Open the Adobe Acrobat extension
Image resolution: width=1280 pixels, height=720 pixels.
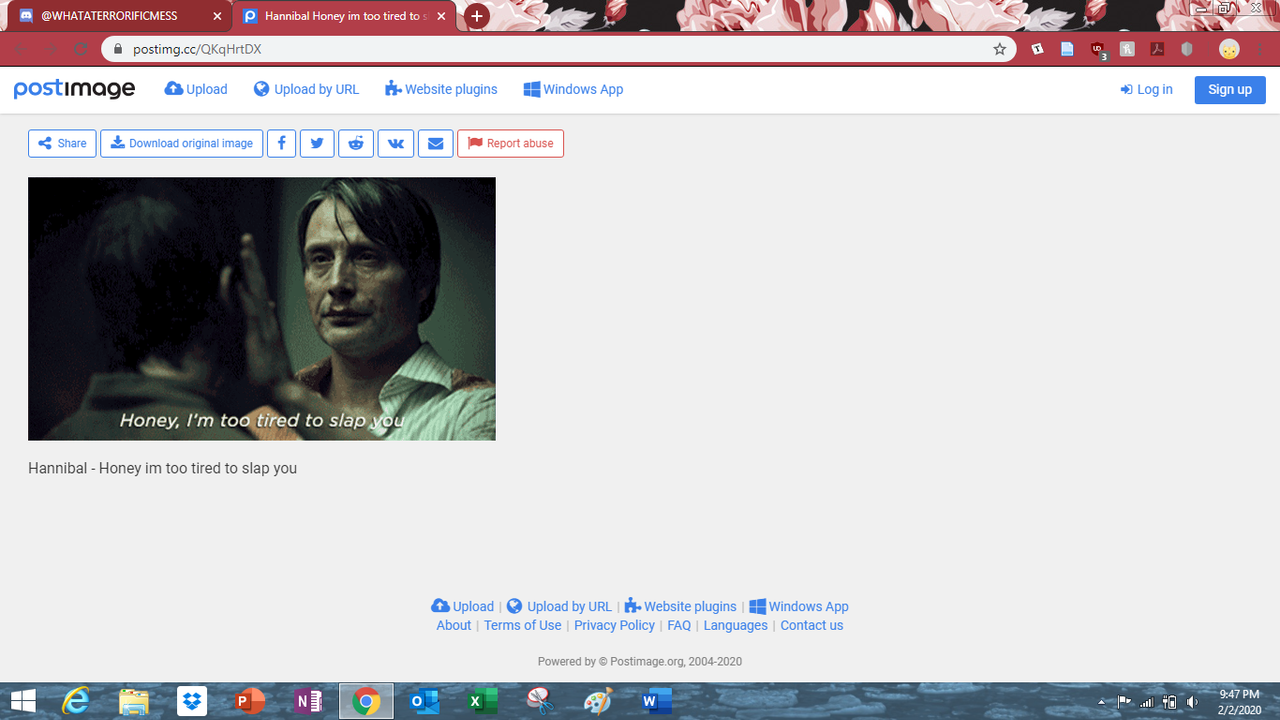point(1158,49)
